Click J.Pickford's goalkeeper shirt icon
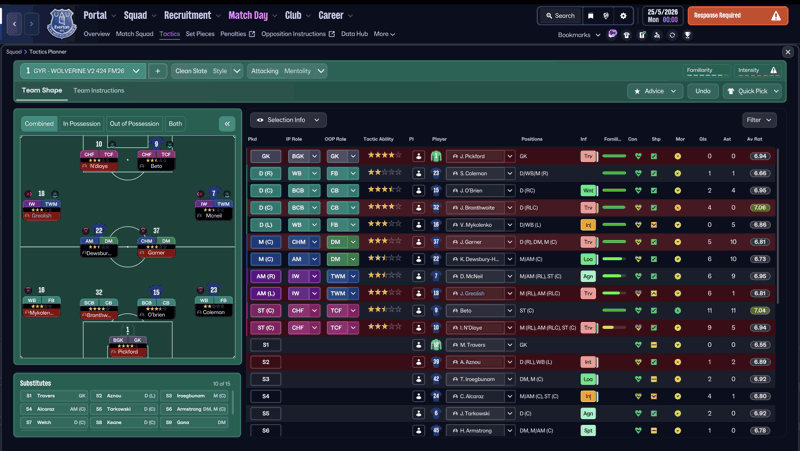800x451 pixels. tap(436, 156)
